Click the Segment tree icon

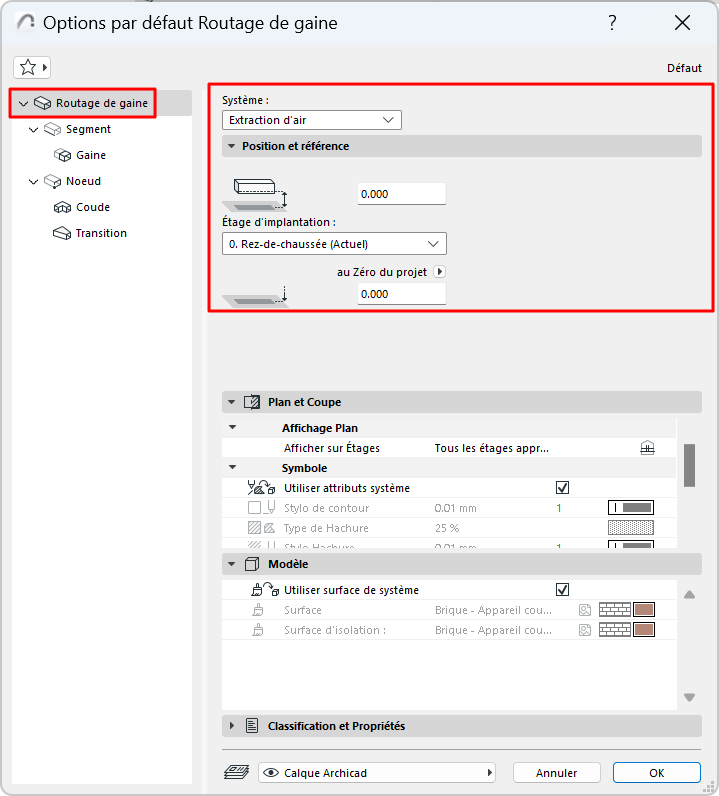[x=52, y=129]
